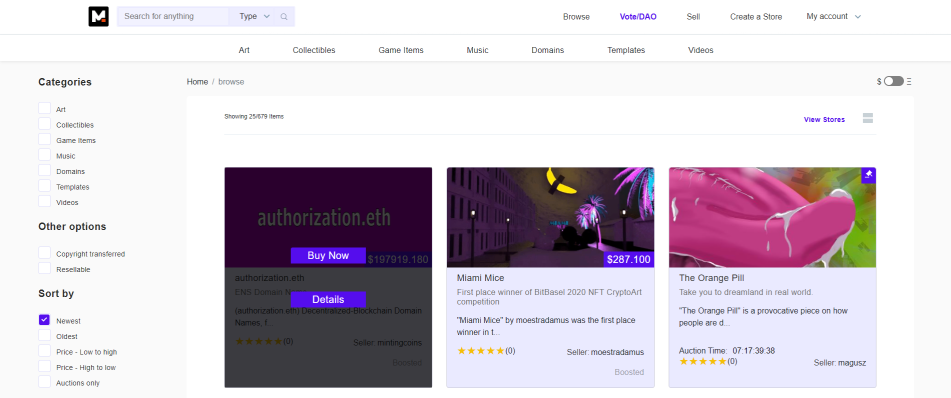Expand the My account dropdown
The height and width of the screenshot is (398, 951).
tap(833, 16)
